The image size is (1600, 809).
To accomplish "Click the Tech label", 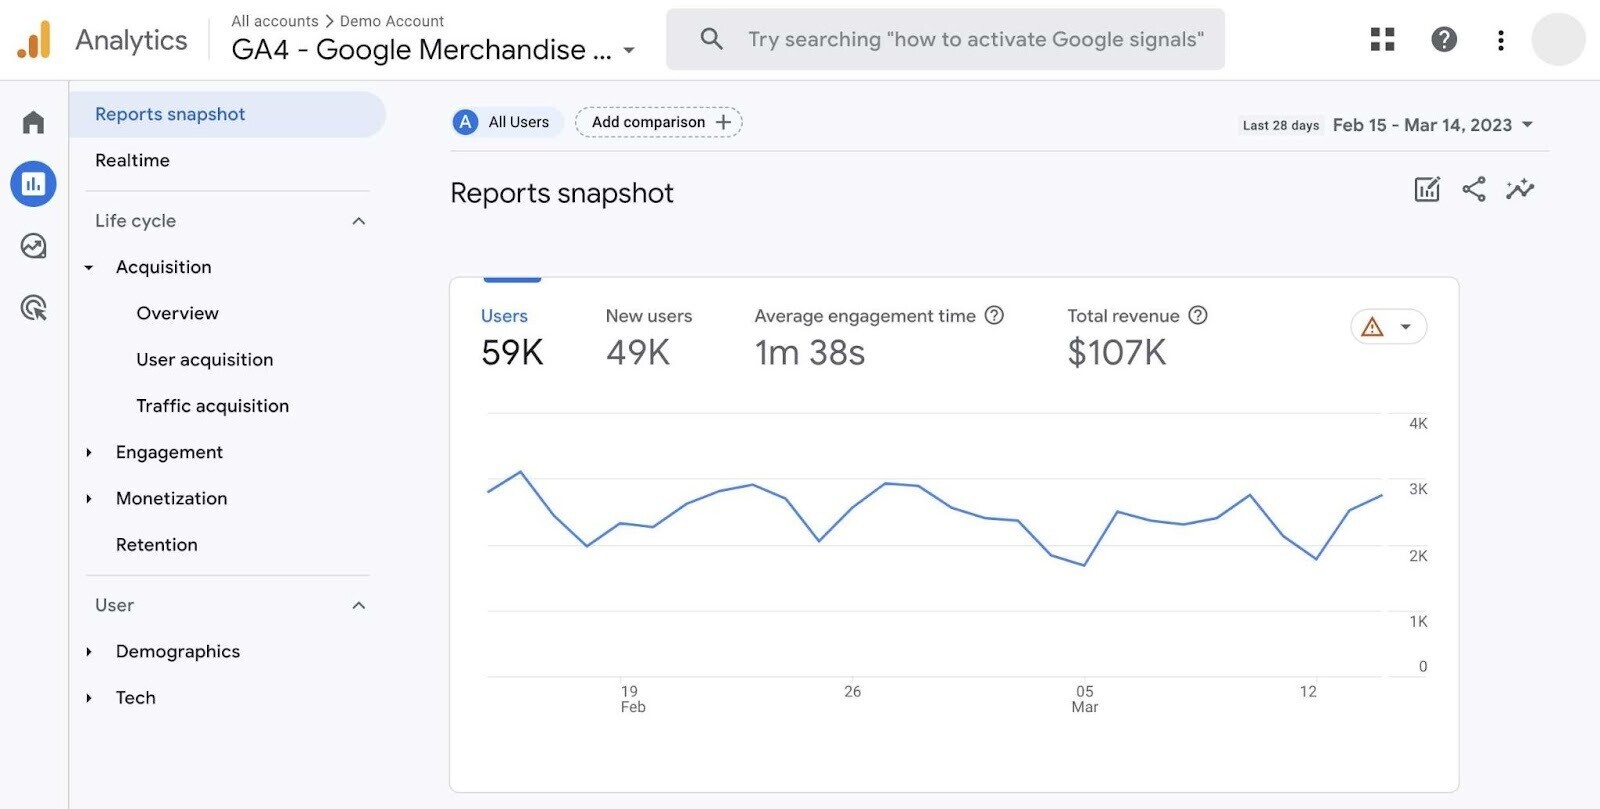I will 136,698.
